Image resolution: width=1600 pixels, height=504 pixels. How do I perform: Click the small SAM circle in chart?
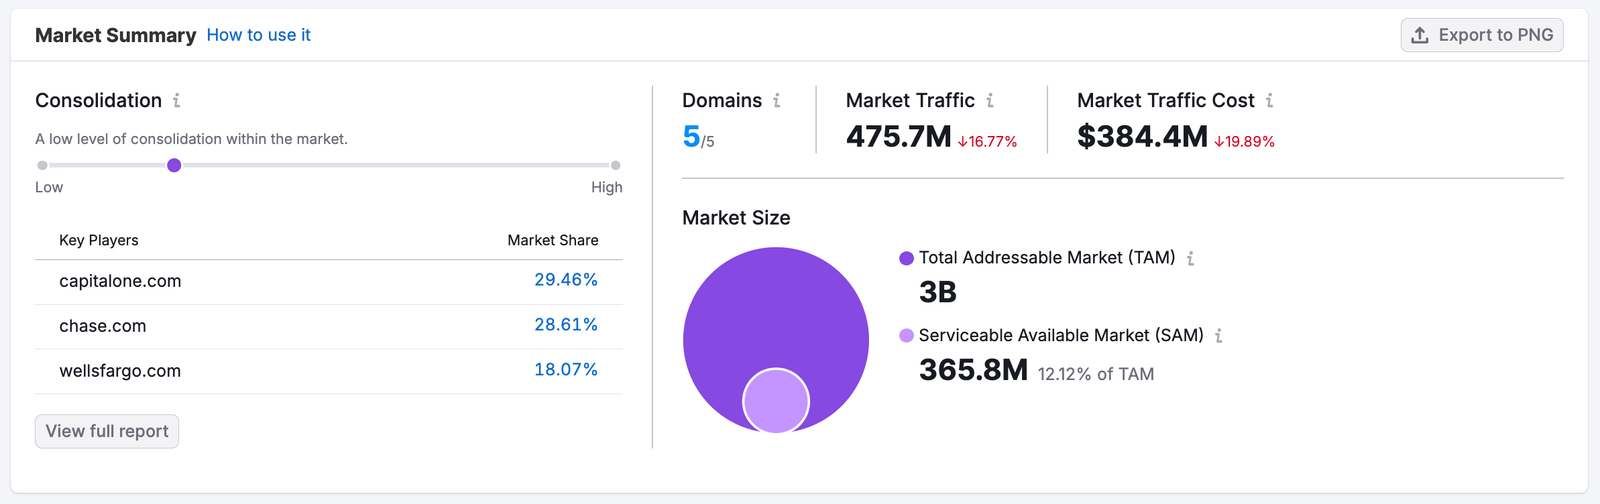coord(776,401)
